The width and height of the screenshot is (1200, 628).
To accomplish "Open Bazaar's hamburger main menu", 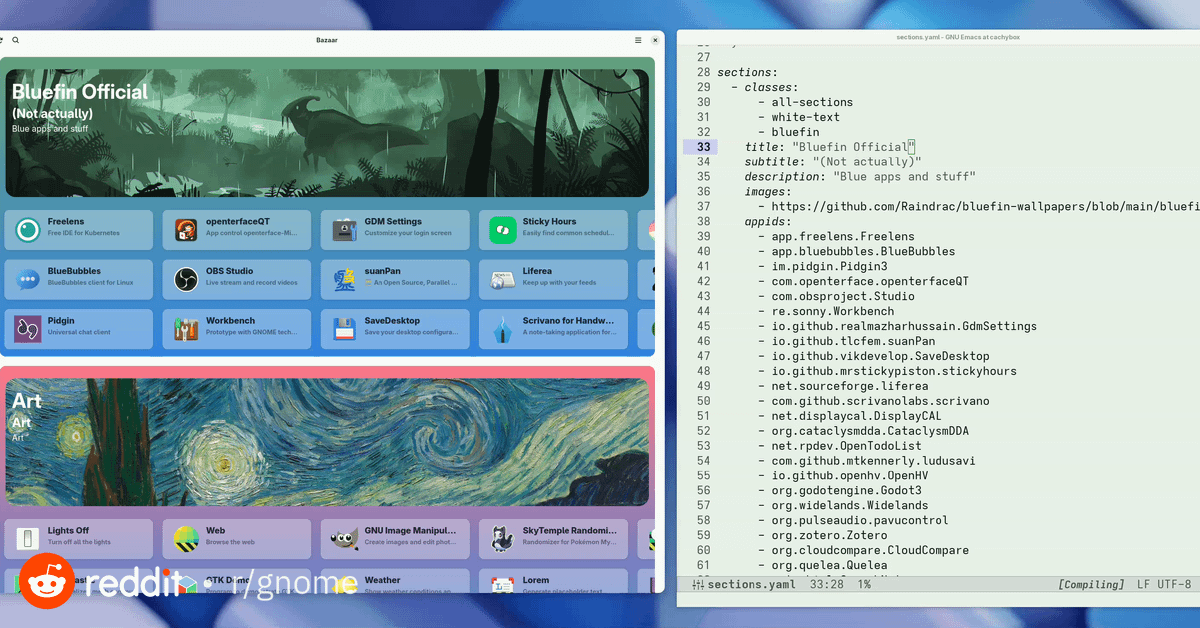I will click(638, 40).
